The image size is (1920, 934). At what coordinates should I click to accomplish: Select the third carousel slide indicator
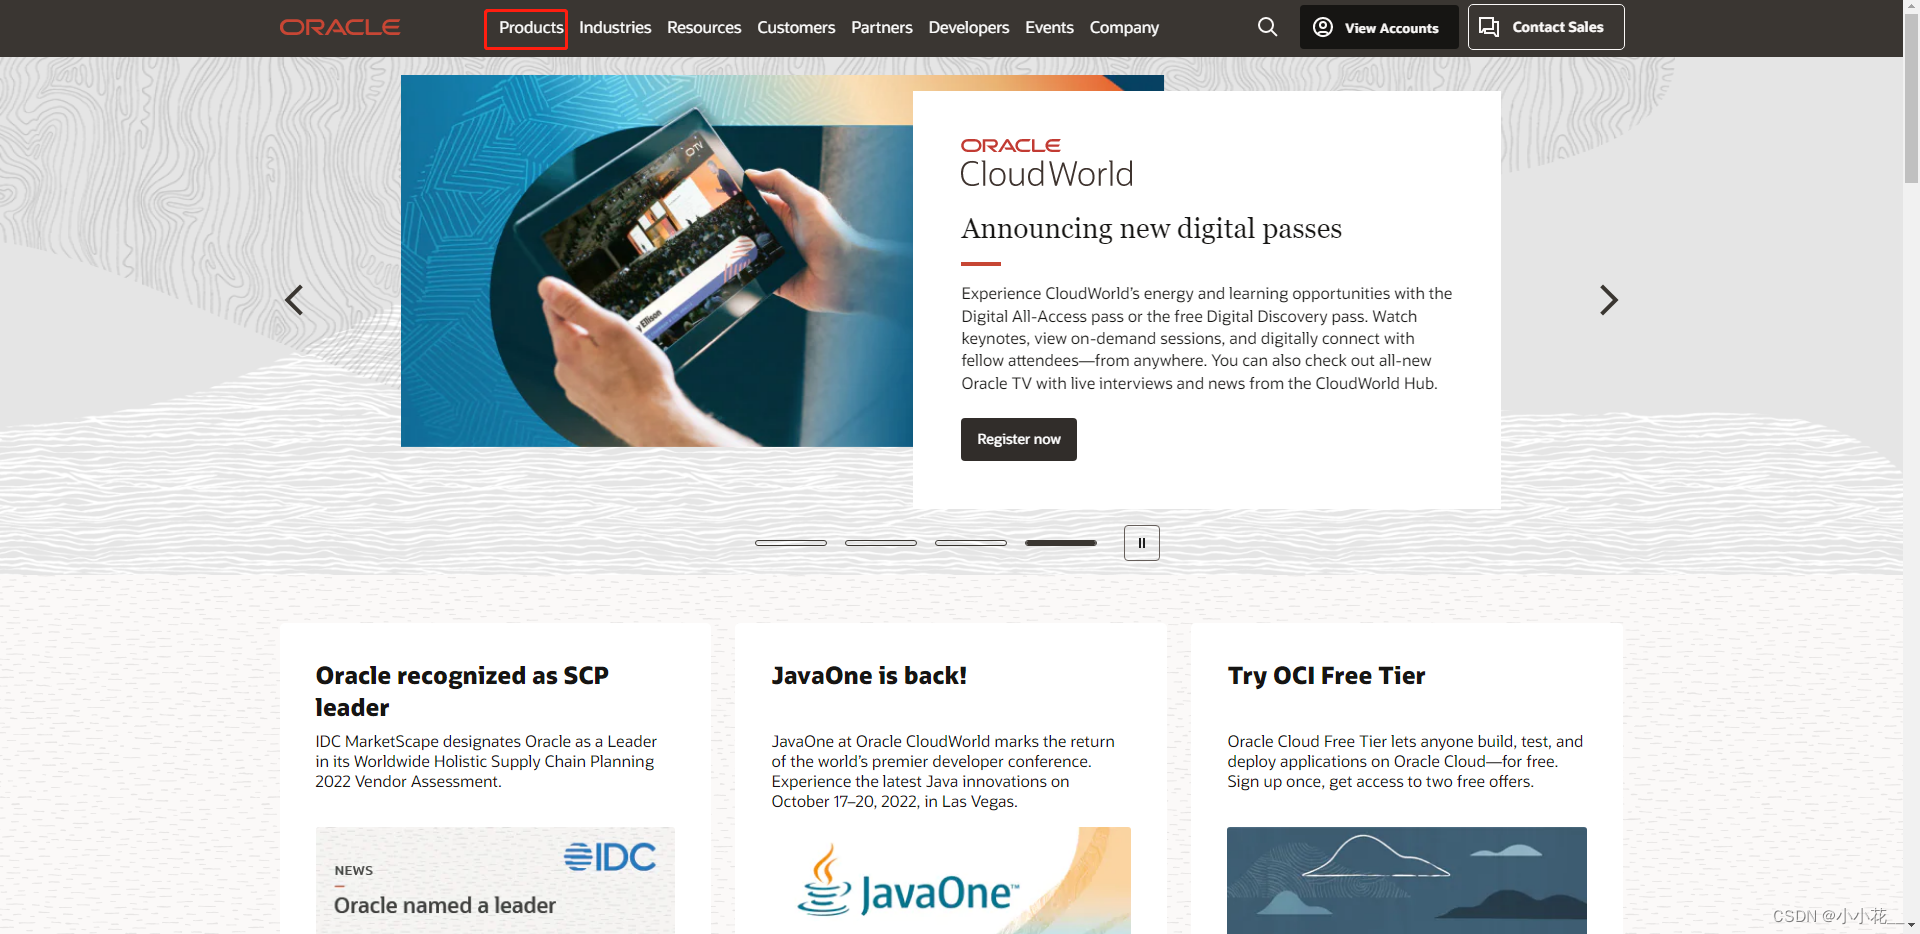tap(971, 543)
